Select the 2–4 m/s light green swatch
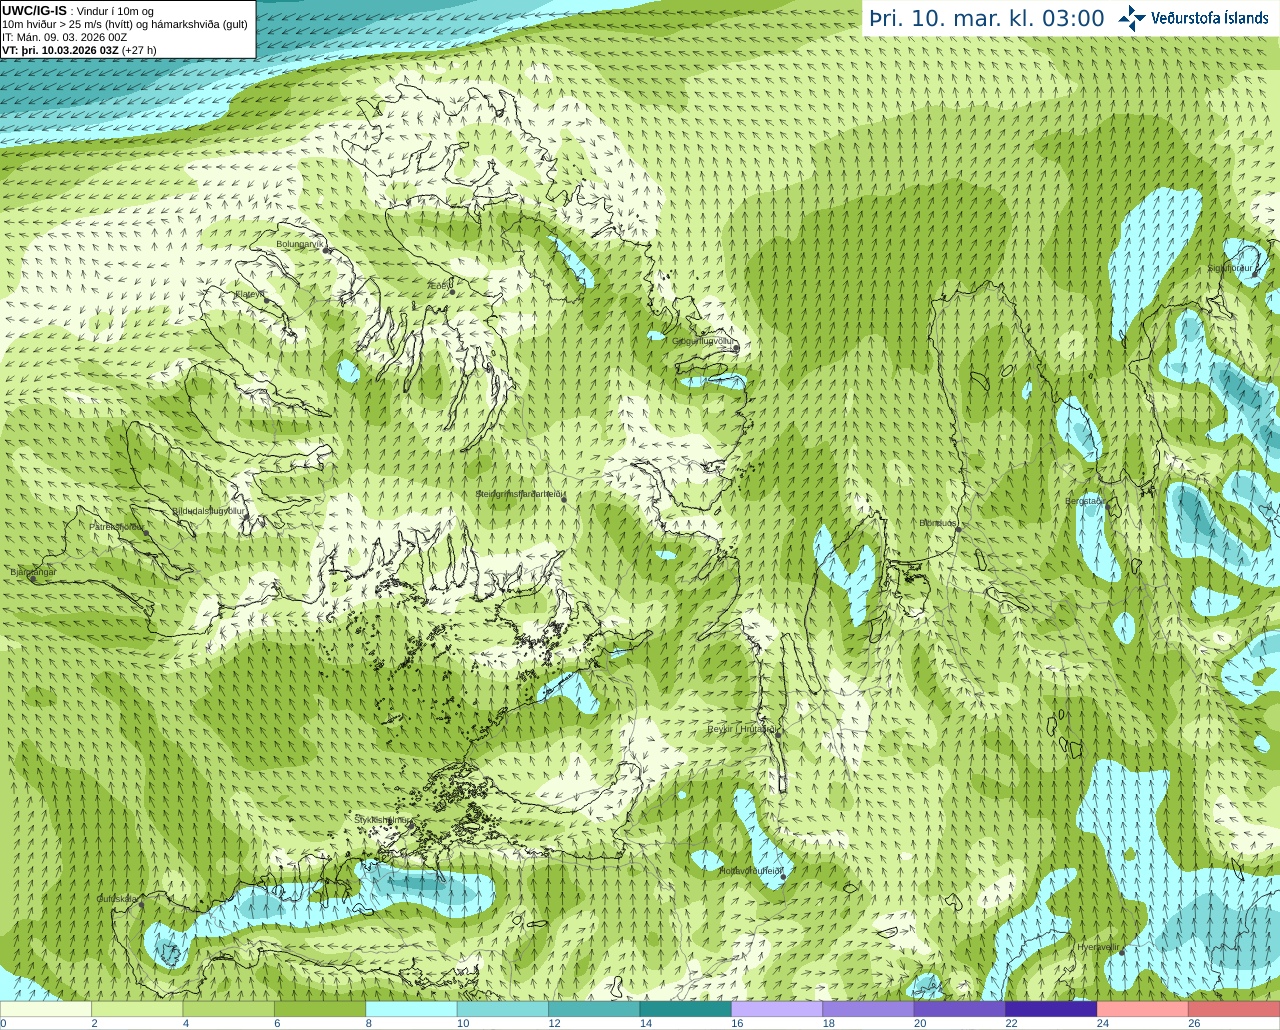The image size is (1280, 1030). coord(137,1009)
